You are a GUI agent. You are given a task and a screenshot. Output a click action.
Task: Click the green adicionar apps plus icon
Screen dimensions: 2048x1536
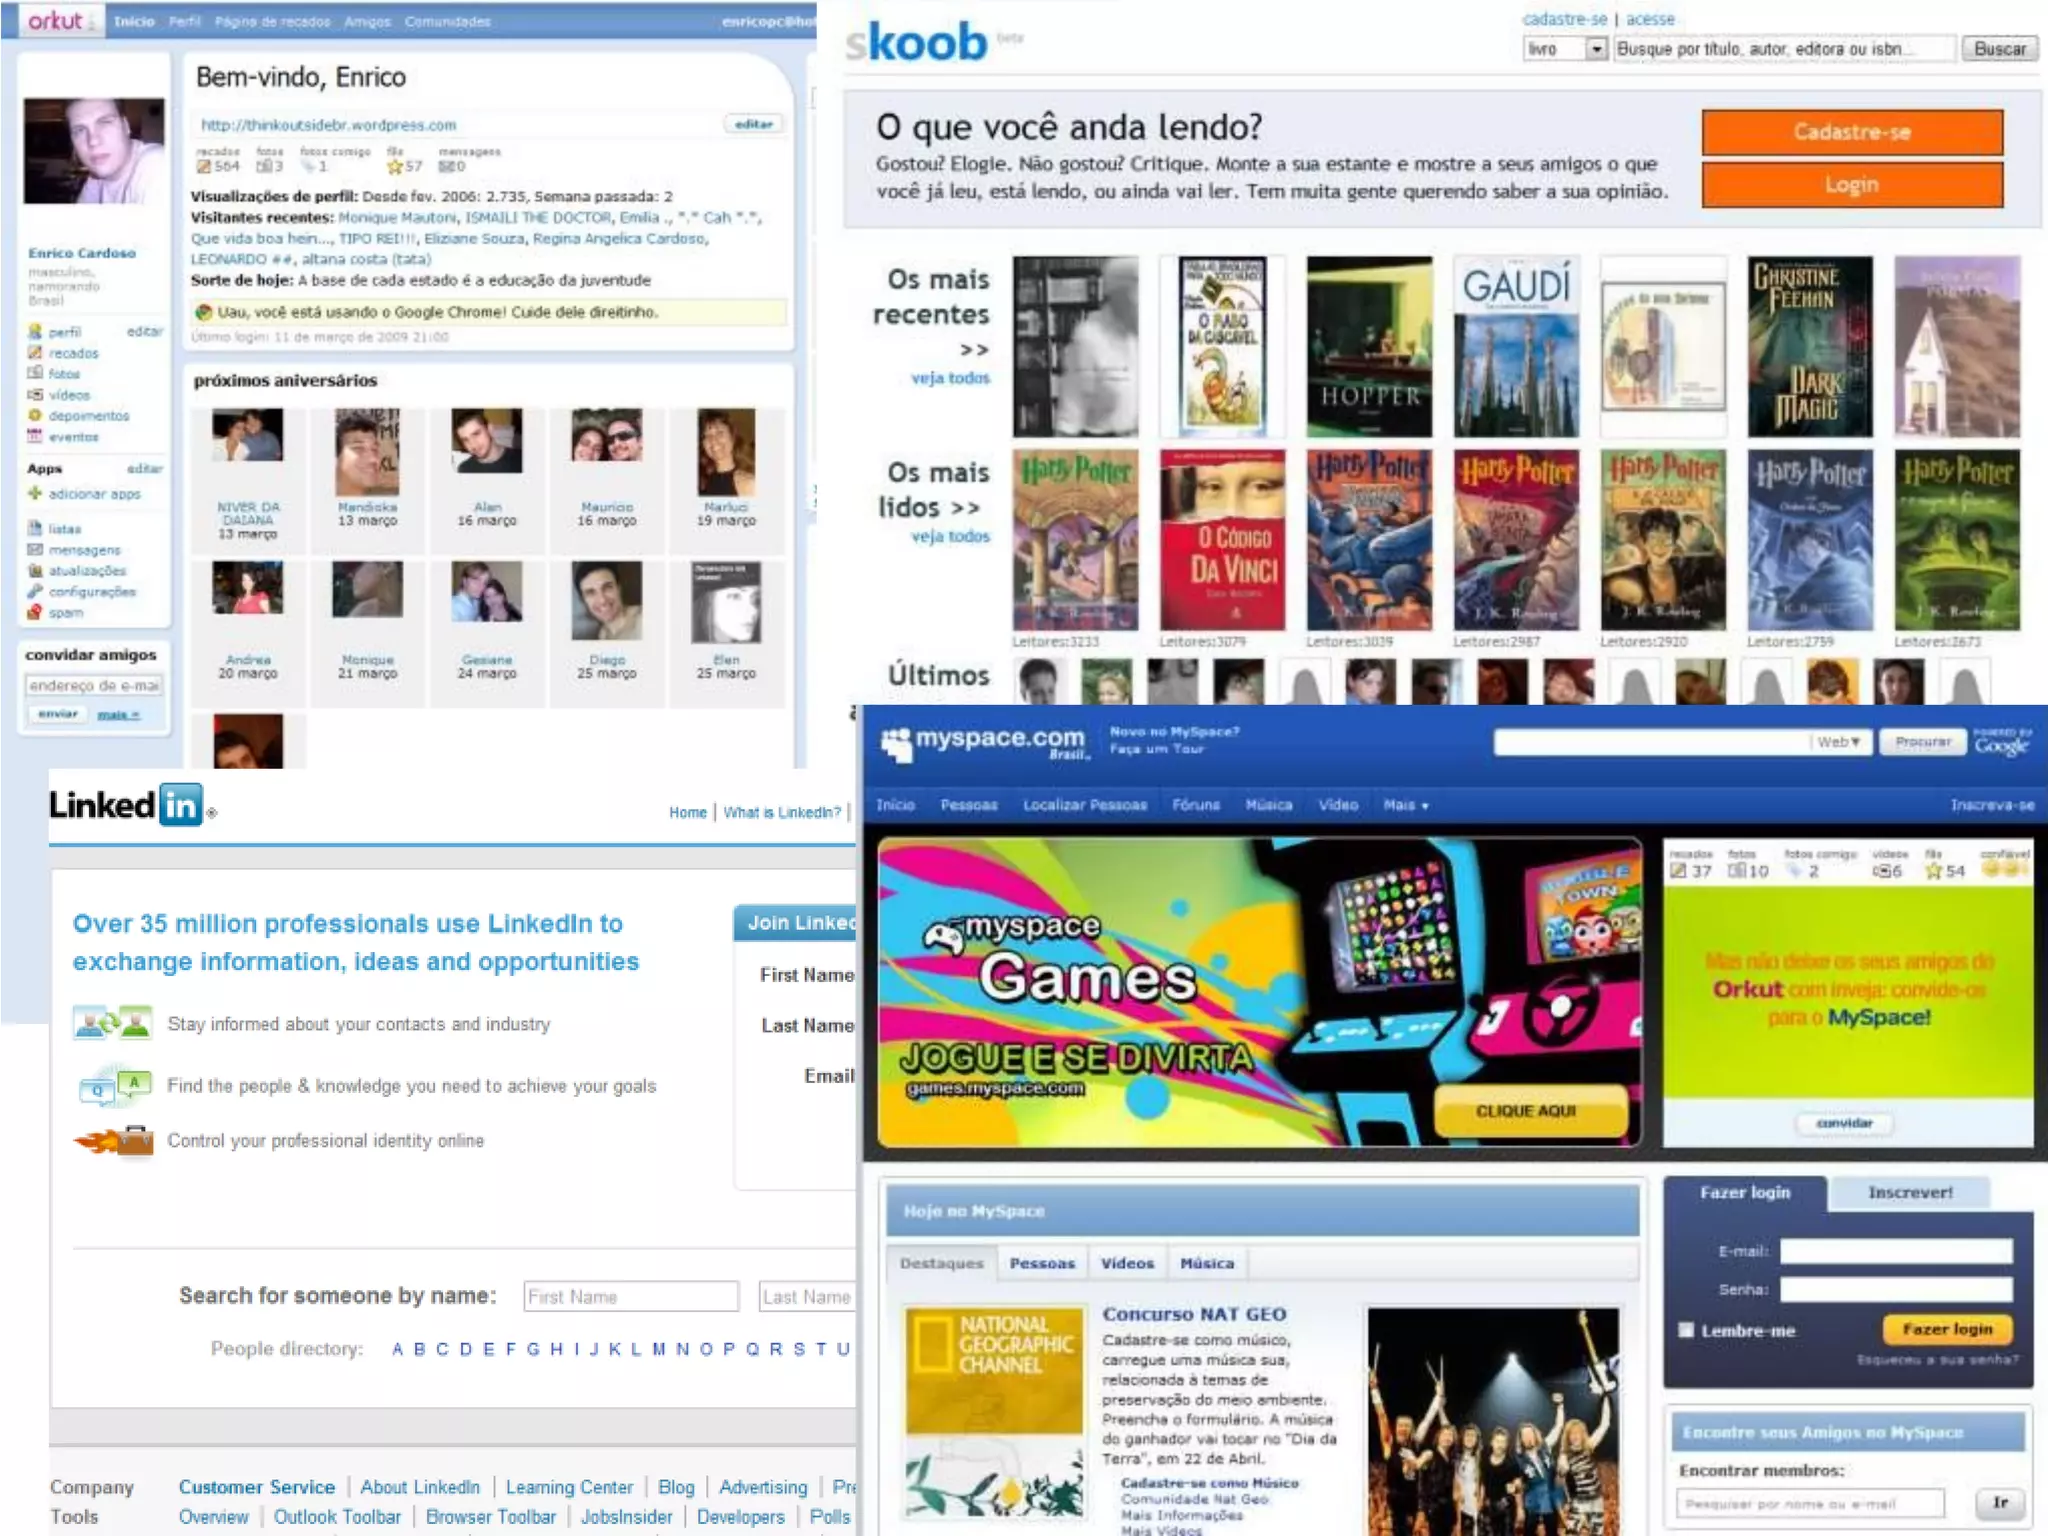[x=35, y=493]
